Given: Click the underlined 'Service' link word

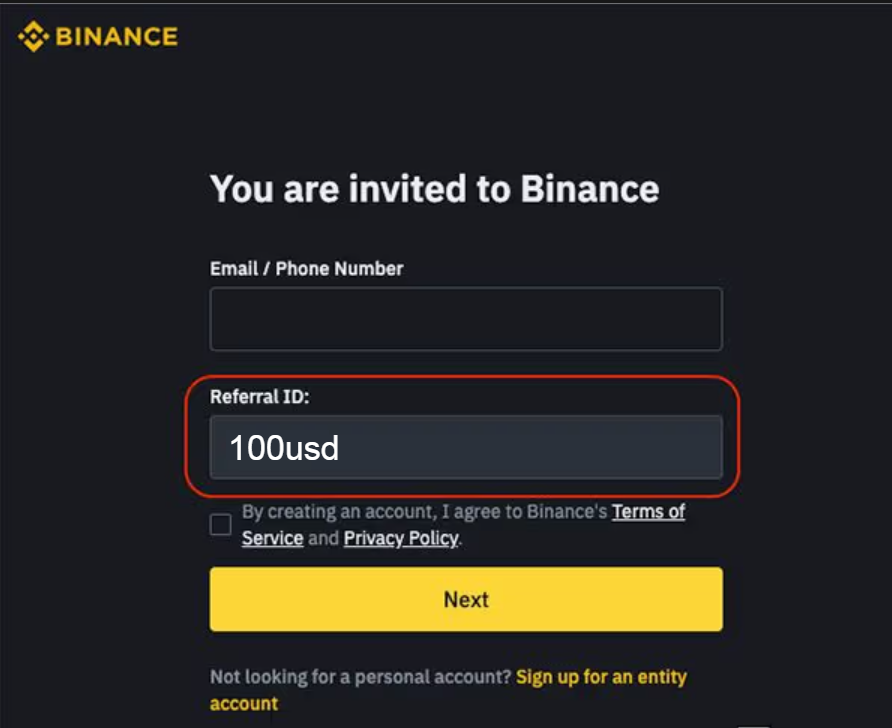Looking at the screenshot, I should [x=272, y=538].
